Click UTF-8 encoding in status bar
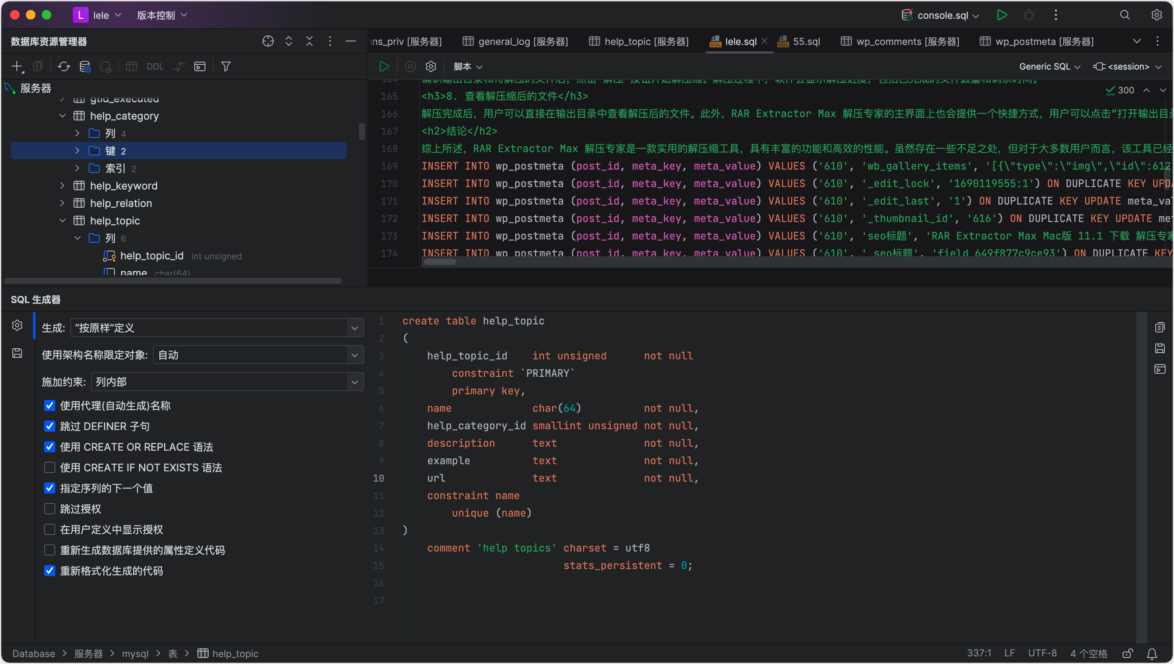Image resolution: width=1174 pixels, height=664 pixels. (x=1042, y=654)
